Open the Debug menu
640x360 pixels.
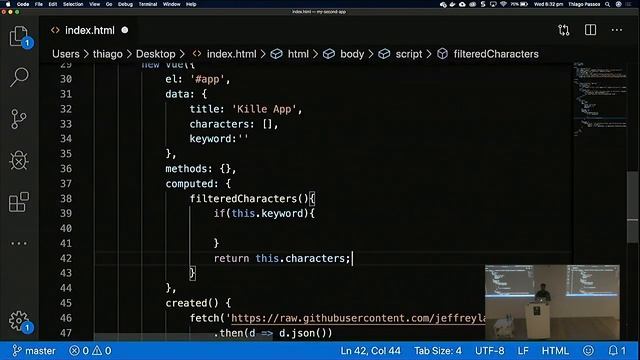pos(125,4)
